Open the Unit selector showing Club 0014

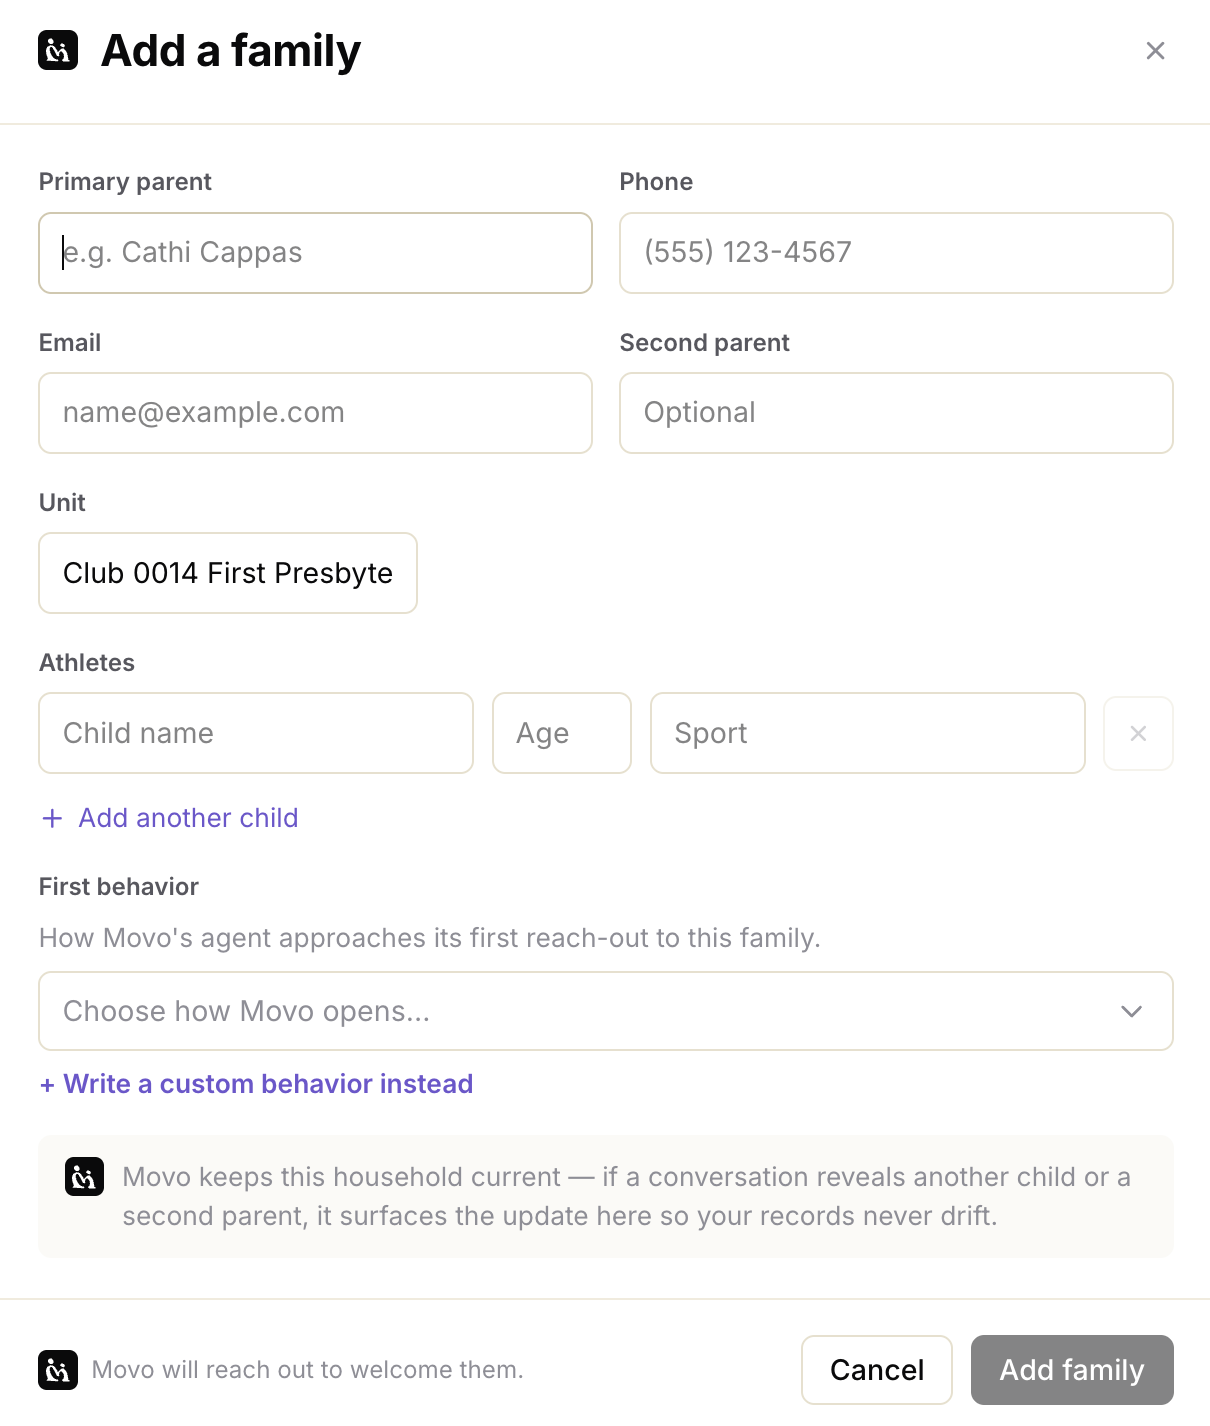click(228, 573)
